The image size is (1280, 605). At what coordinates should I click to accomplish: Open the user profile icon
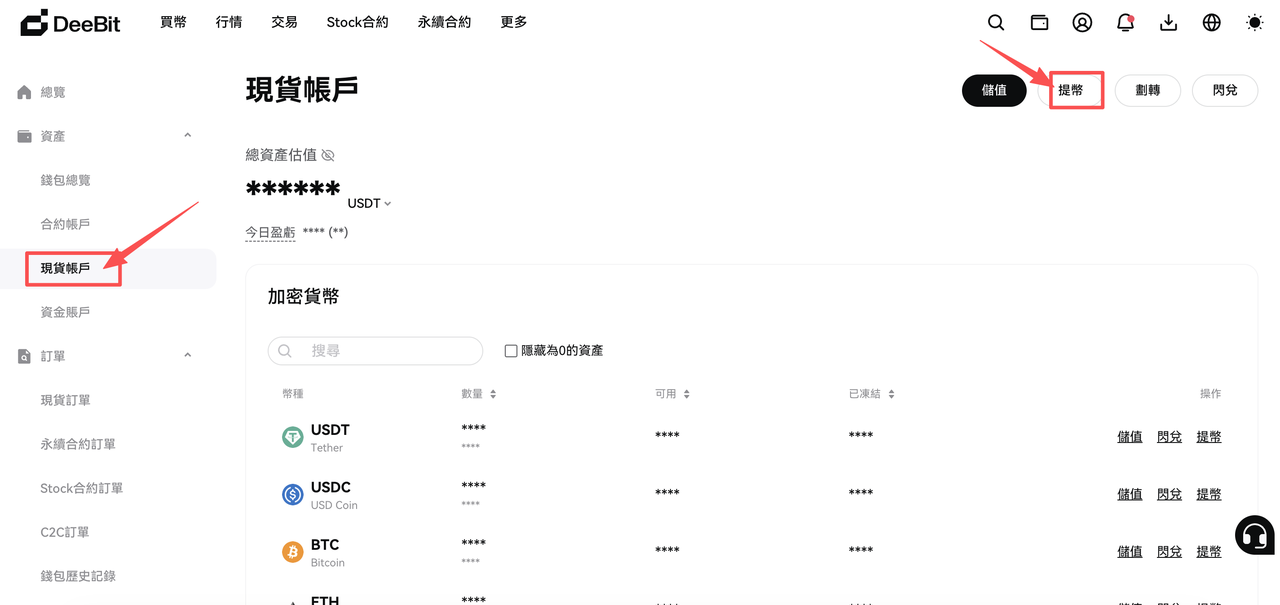pyautogui.click(x=1082, y=22)
